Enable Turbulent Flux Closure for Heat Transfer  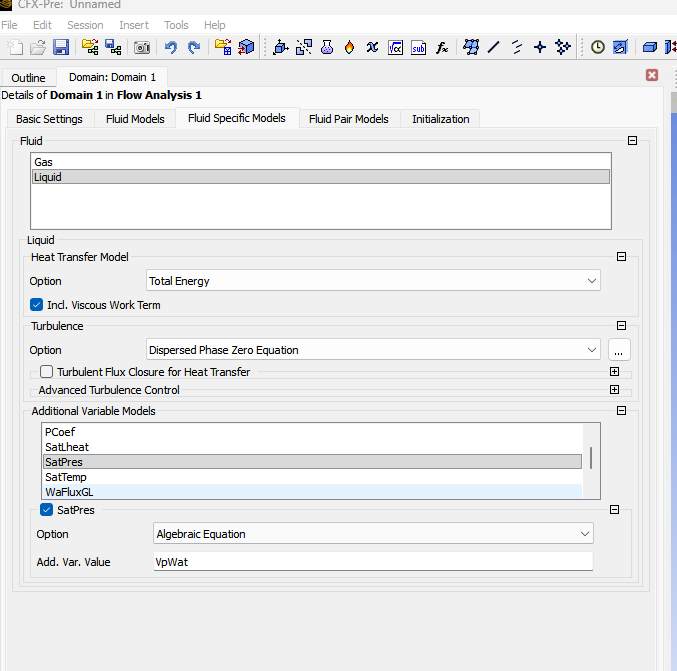tap(48, 372)
